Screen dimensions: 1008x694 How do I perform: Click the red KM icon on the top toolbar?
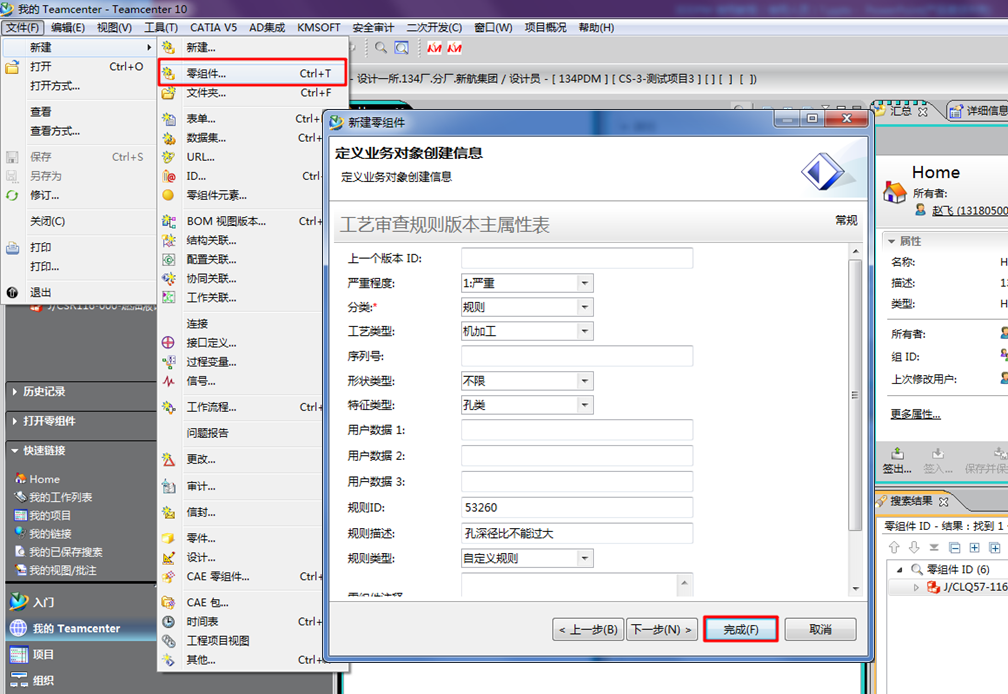pyautogui.click(x=434, y=46)
